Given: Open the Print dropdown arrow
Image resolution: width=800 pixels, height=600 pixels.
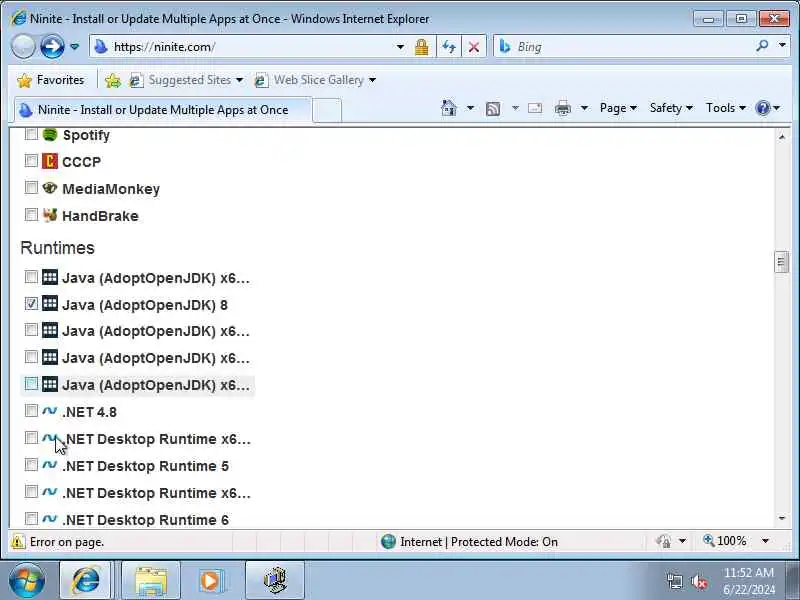Looking at the screenshot, I should 584,108.
